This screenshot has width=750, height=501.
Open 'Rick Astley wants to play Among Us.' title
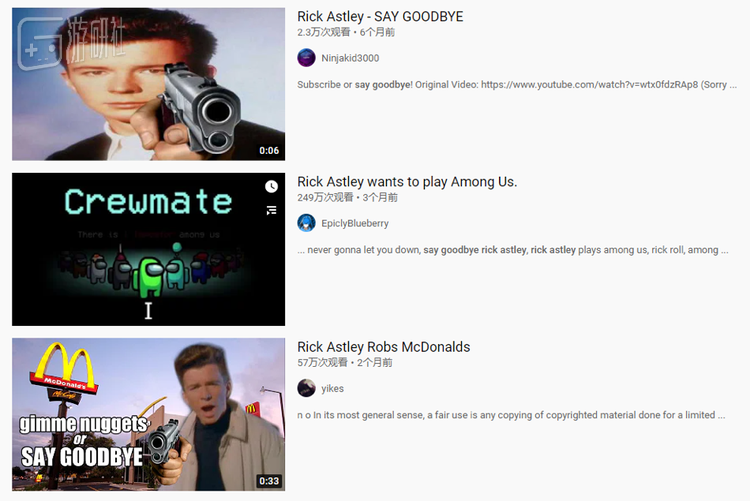(x=407, y=182)
